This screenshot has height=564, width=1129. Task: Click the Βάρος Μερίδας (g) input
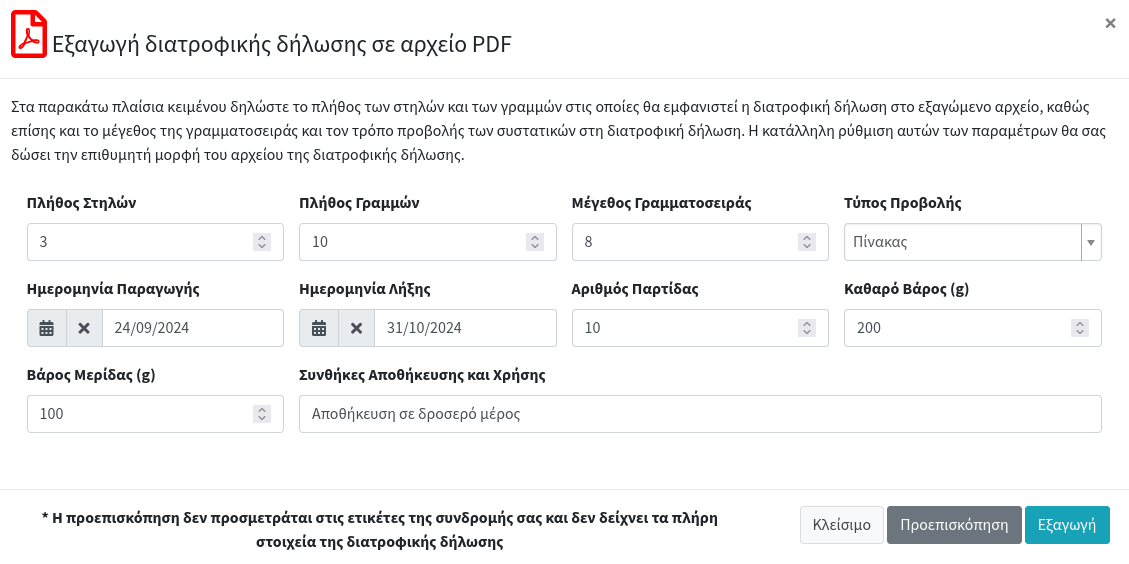[x=156, y=414]
